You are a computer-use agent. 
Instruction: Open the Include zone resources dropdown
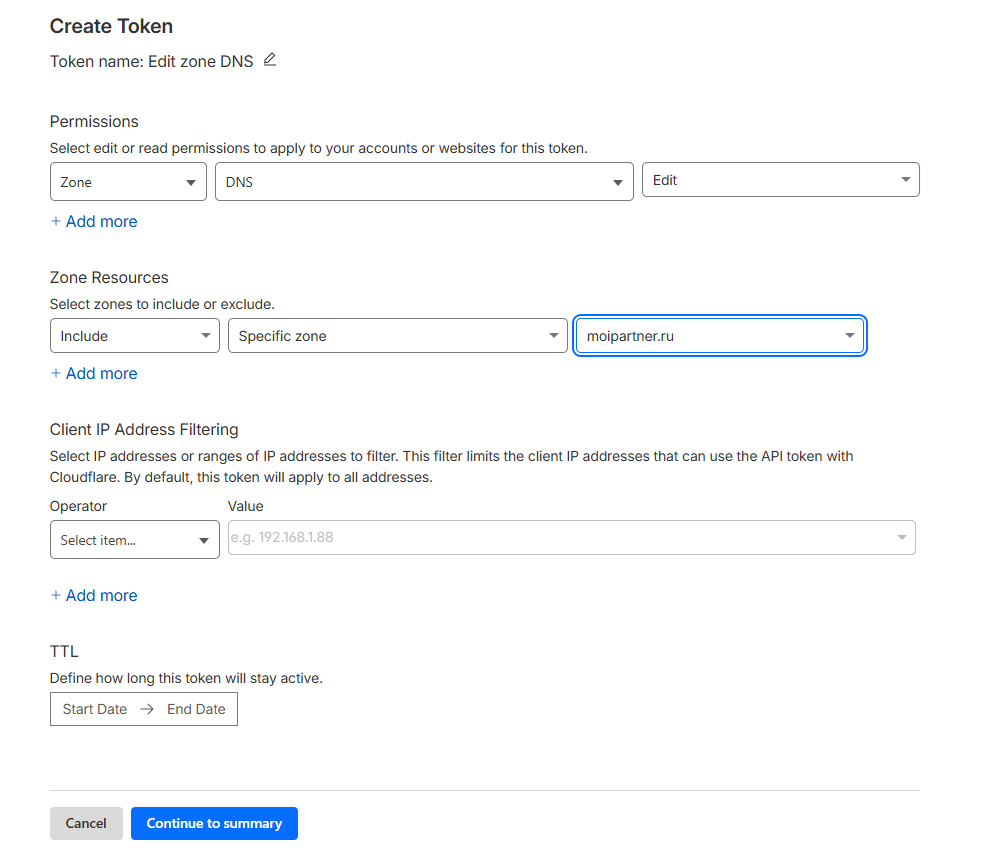(x=134, y=336)
